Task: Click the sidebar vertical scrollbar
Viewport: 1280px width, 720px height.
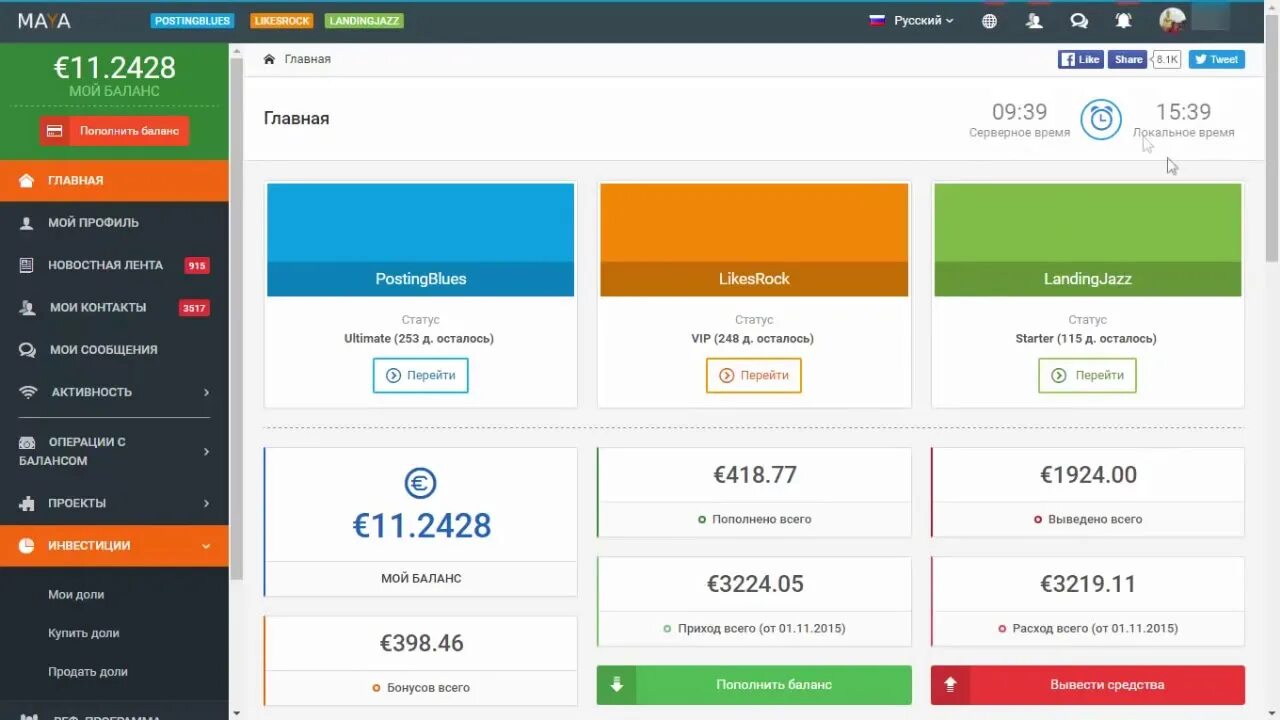Action: [x=236, y=318]
